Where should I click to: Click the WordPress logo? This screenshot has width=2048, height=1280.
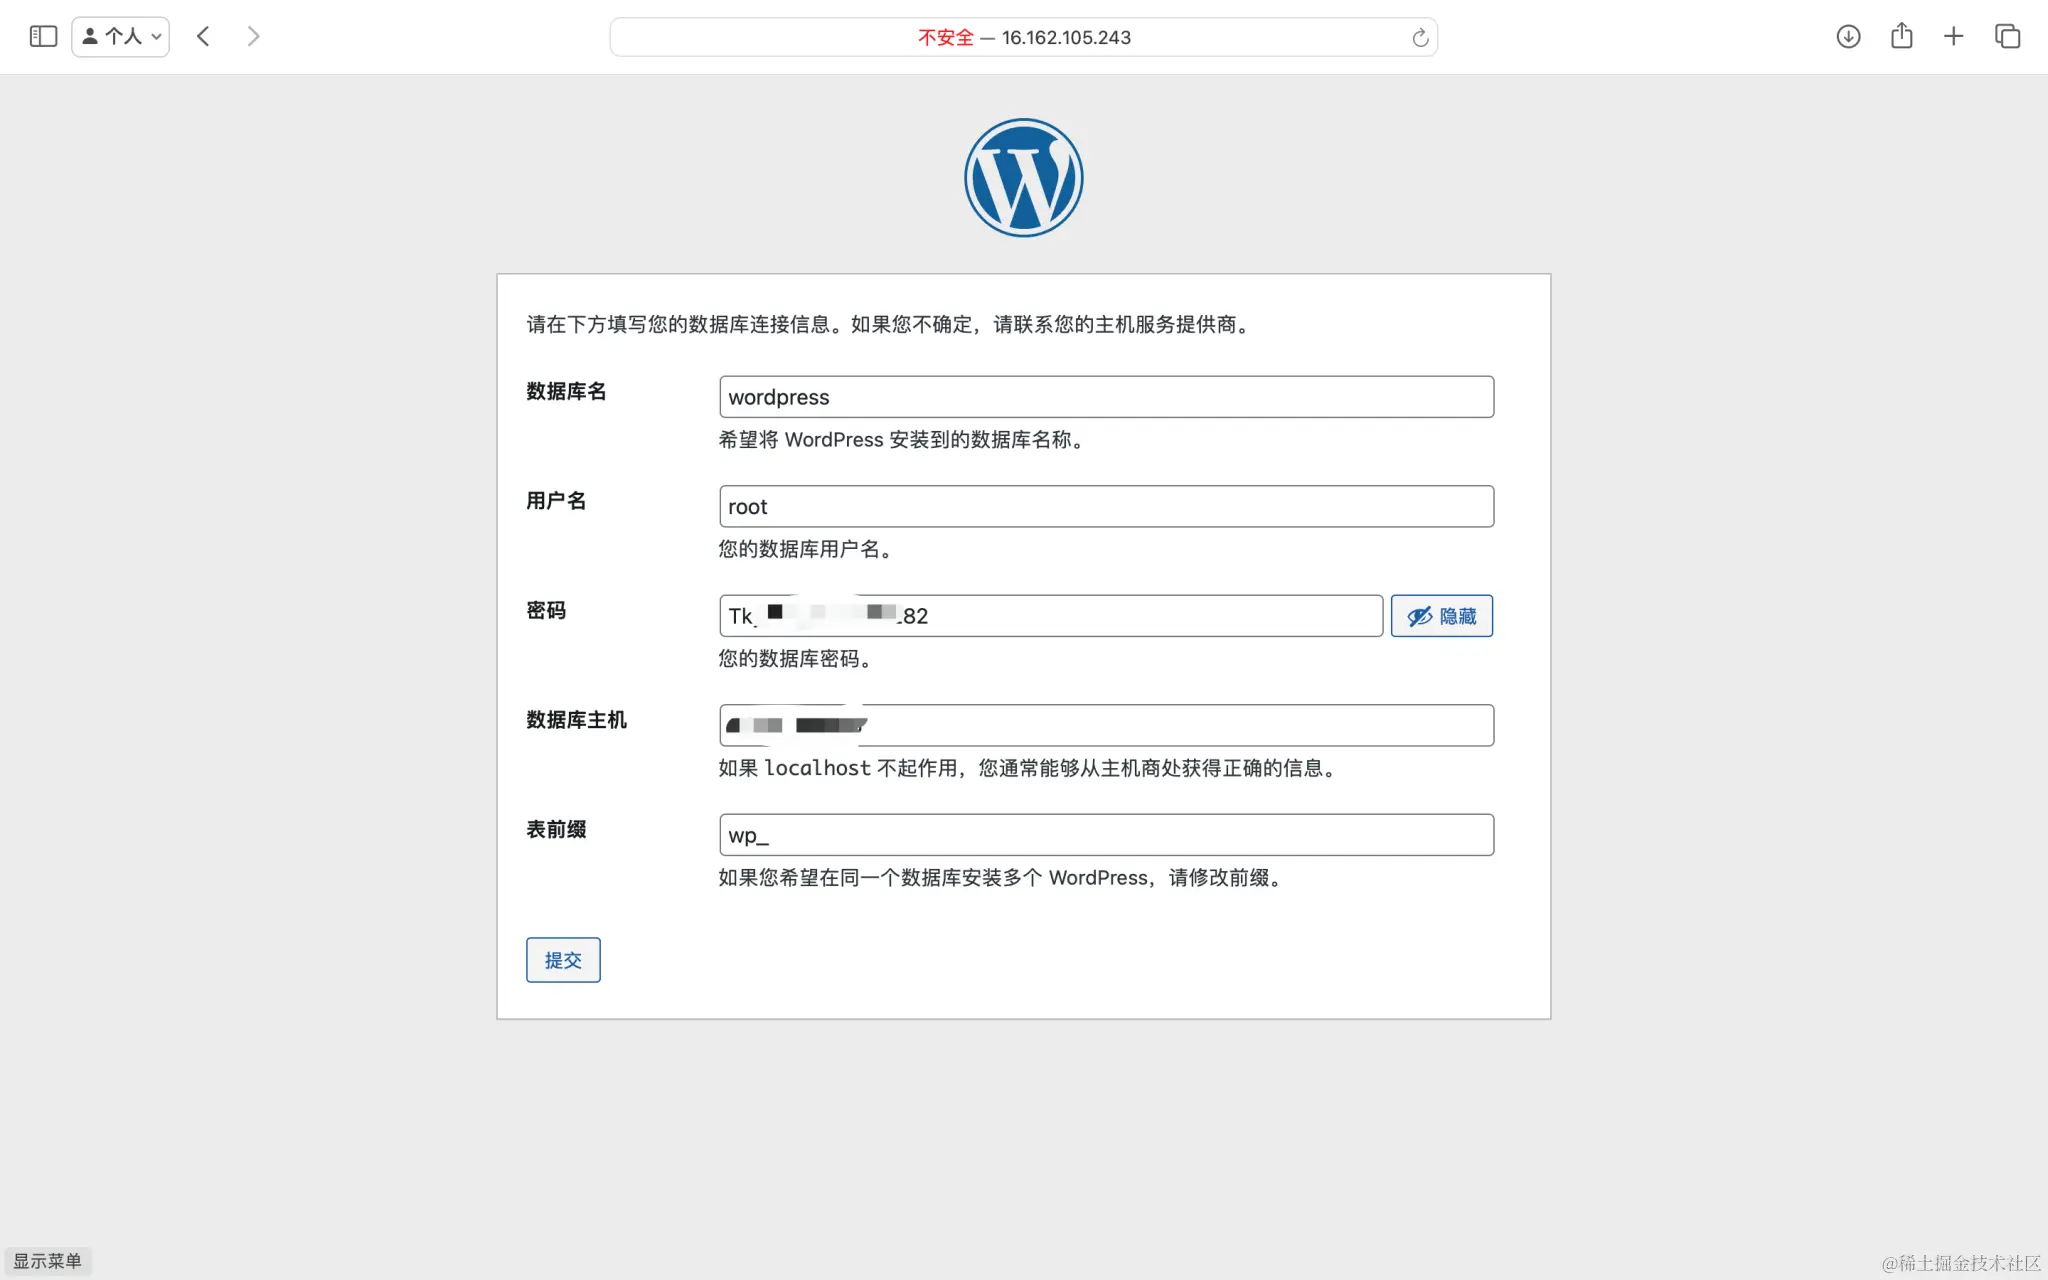click(x=1023, y=178)
